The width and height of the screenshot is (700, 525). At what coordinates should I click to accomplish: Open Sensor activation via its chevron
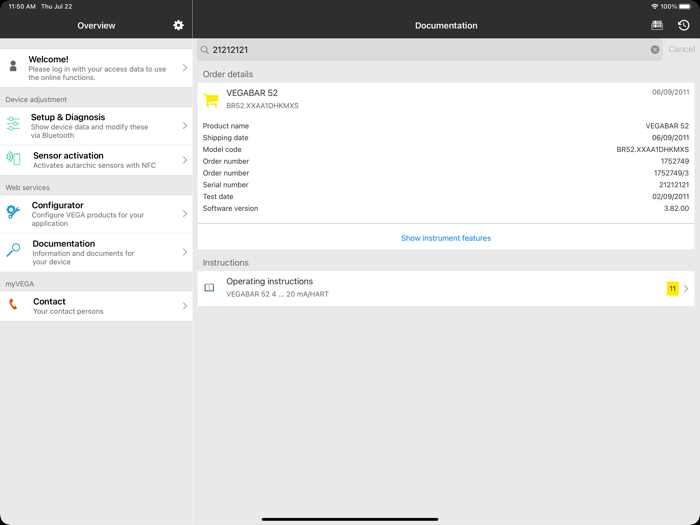[x=185, y=160]
